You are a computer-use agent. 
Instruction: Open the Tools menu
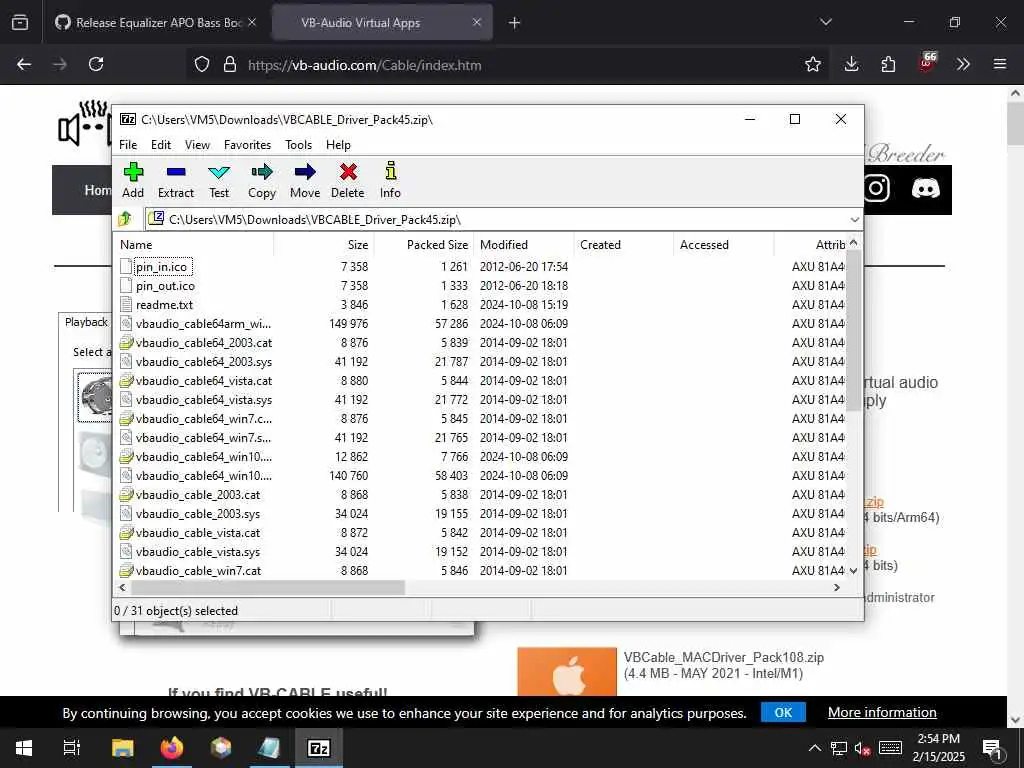(298, 145)
